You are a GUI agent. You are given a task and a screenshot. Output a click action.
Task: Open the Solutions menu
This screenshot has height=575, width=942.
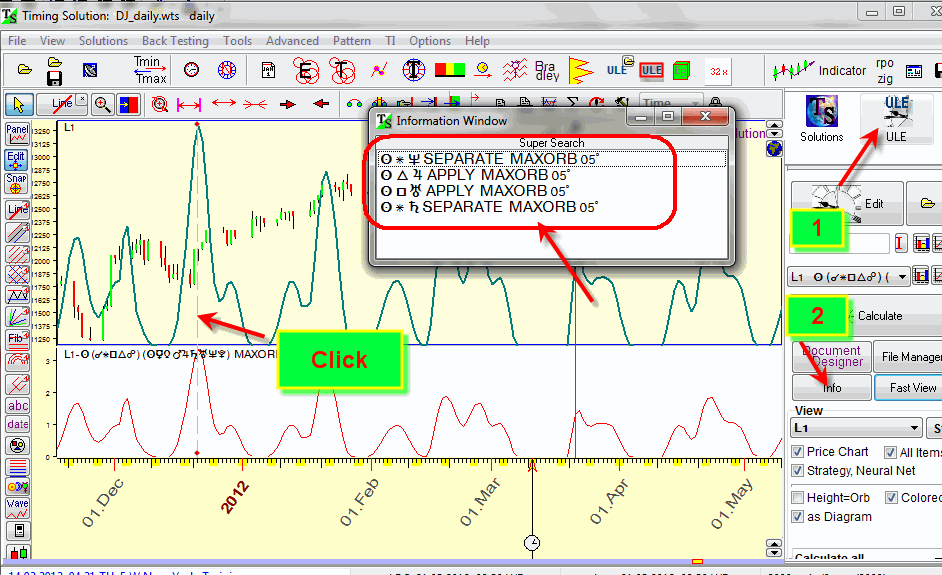[103, 41]
